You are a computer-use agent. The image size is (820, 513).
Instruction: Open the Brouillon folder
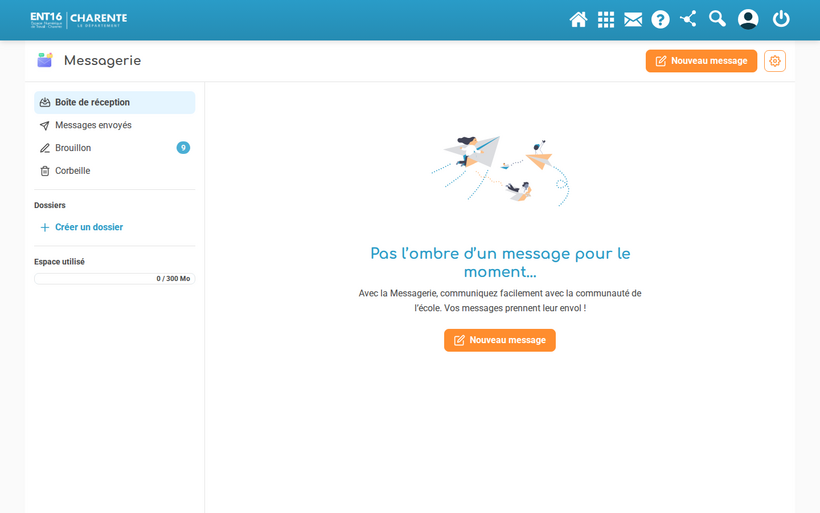(115, 148)
